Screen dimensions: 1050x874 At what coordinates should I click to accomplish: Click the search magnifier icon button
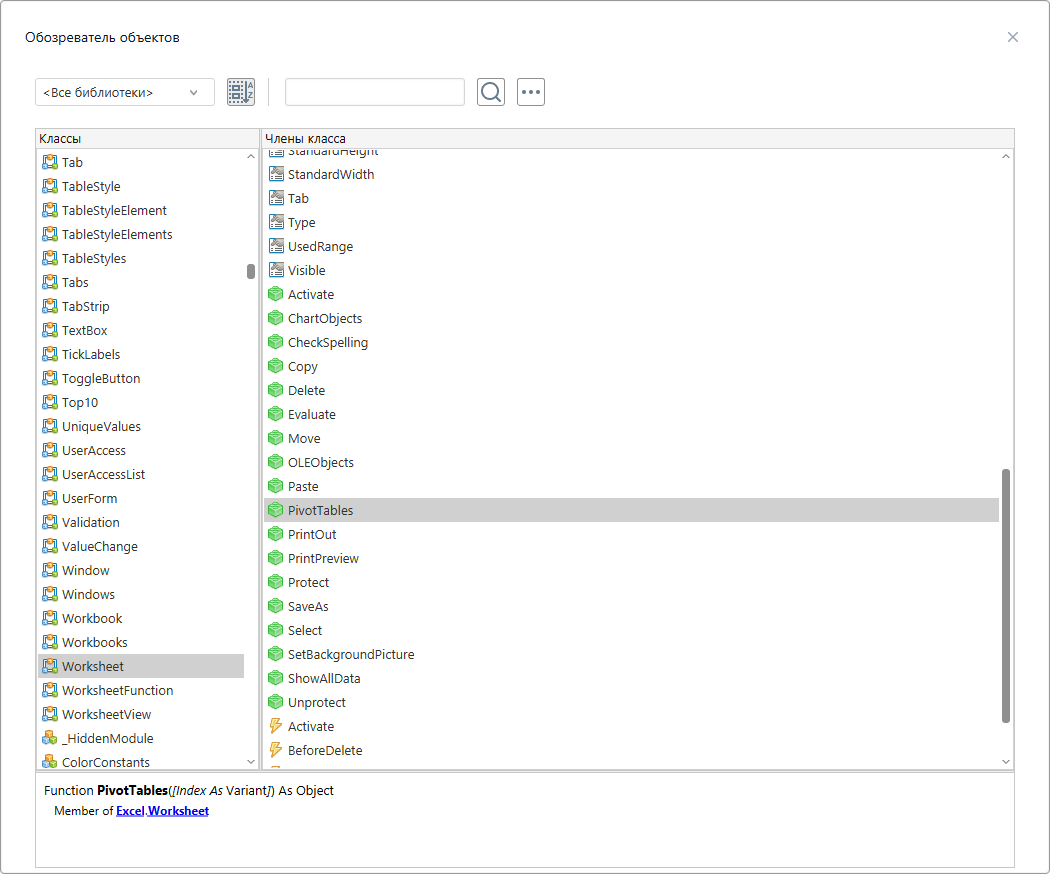click(x=491, y=92)
